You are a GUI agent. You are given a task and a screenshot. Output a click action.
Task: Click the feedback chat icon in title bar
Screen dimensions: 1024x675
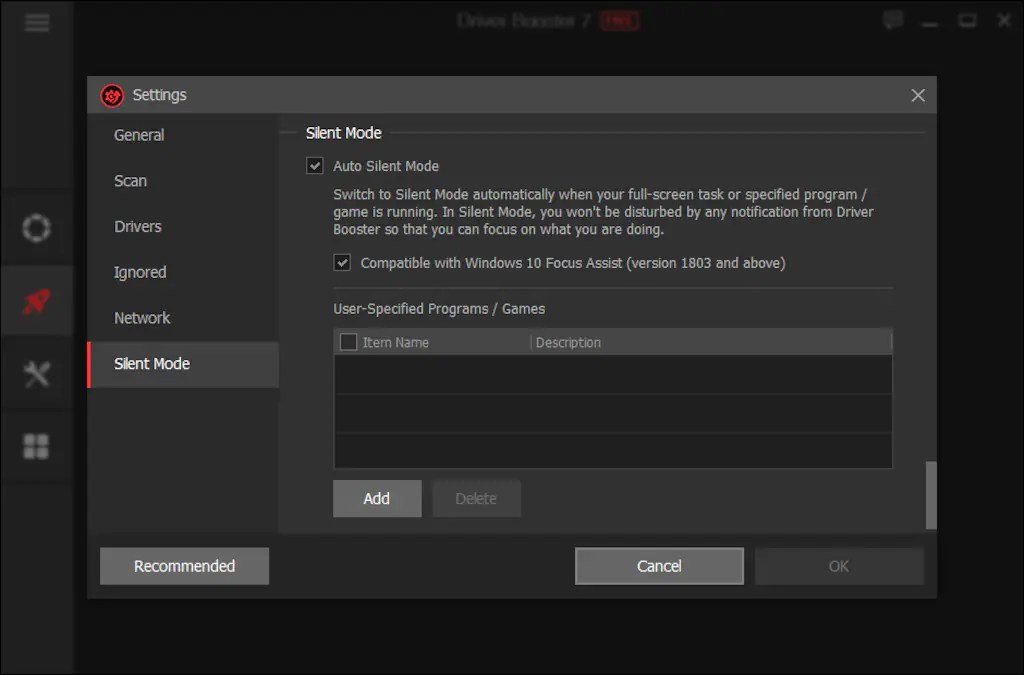point(893,20)
